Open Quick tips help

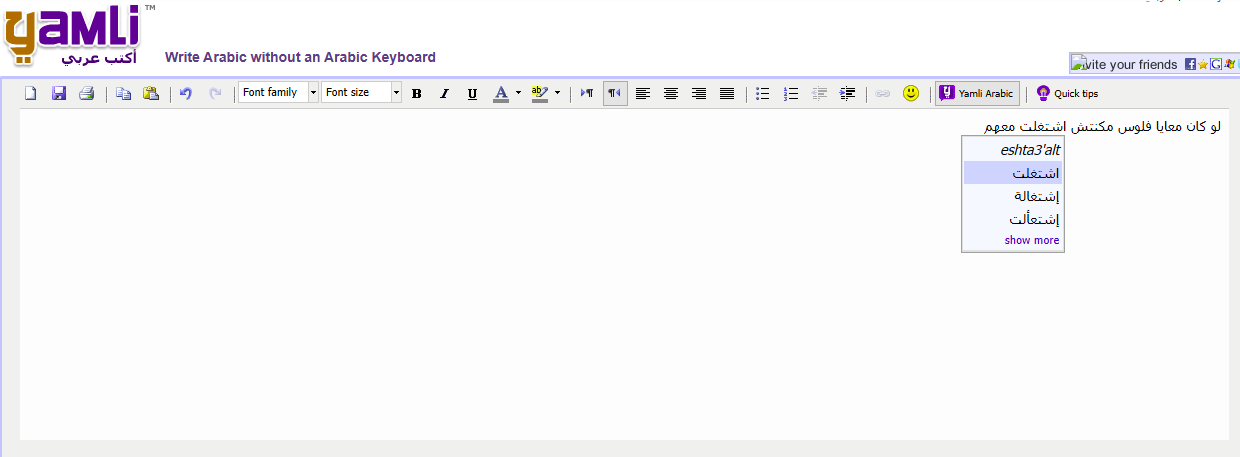[1067, 93]
